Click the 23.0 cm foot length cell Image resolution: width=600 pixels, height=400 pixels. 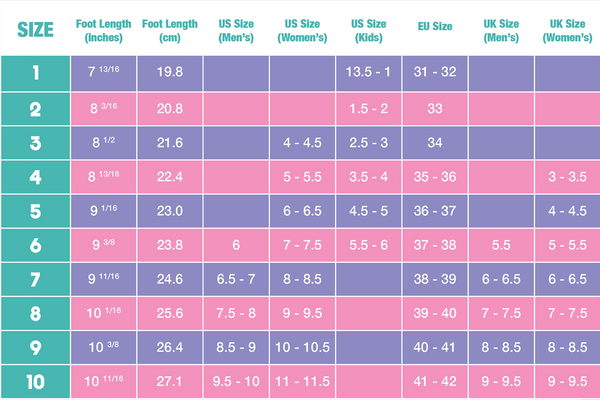[169, 212]
